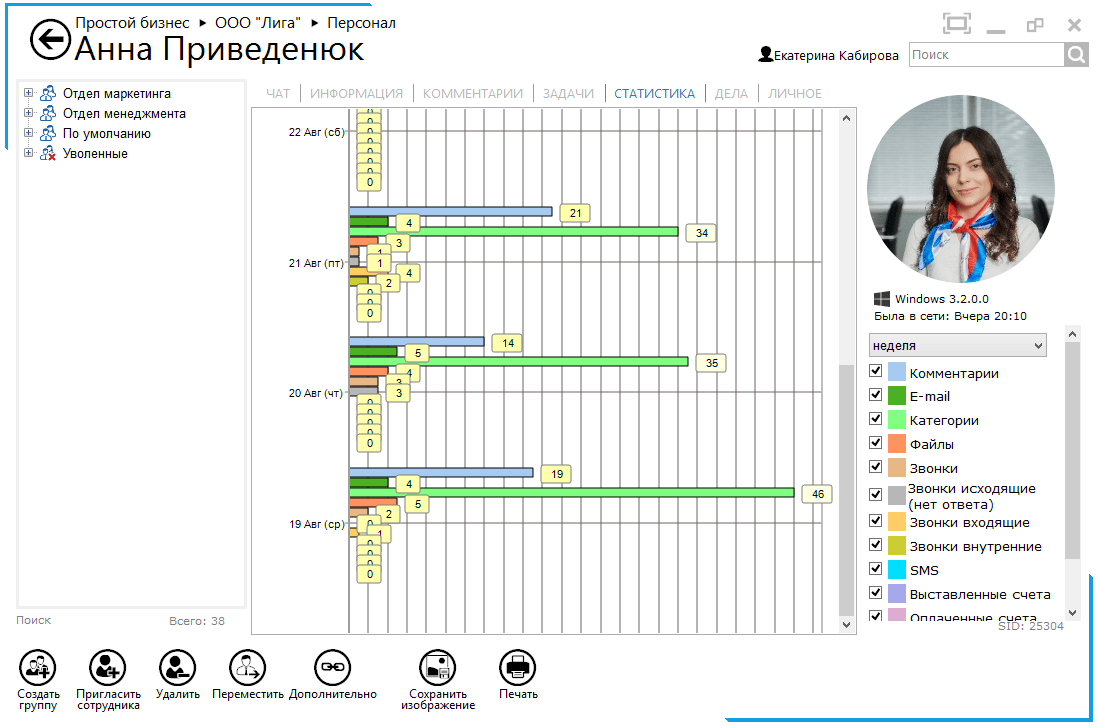The image size is (1097, 726).
Task: Uncheck the Комментарии checkbox
Action: point(876,371)
